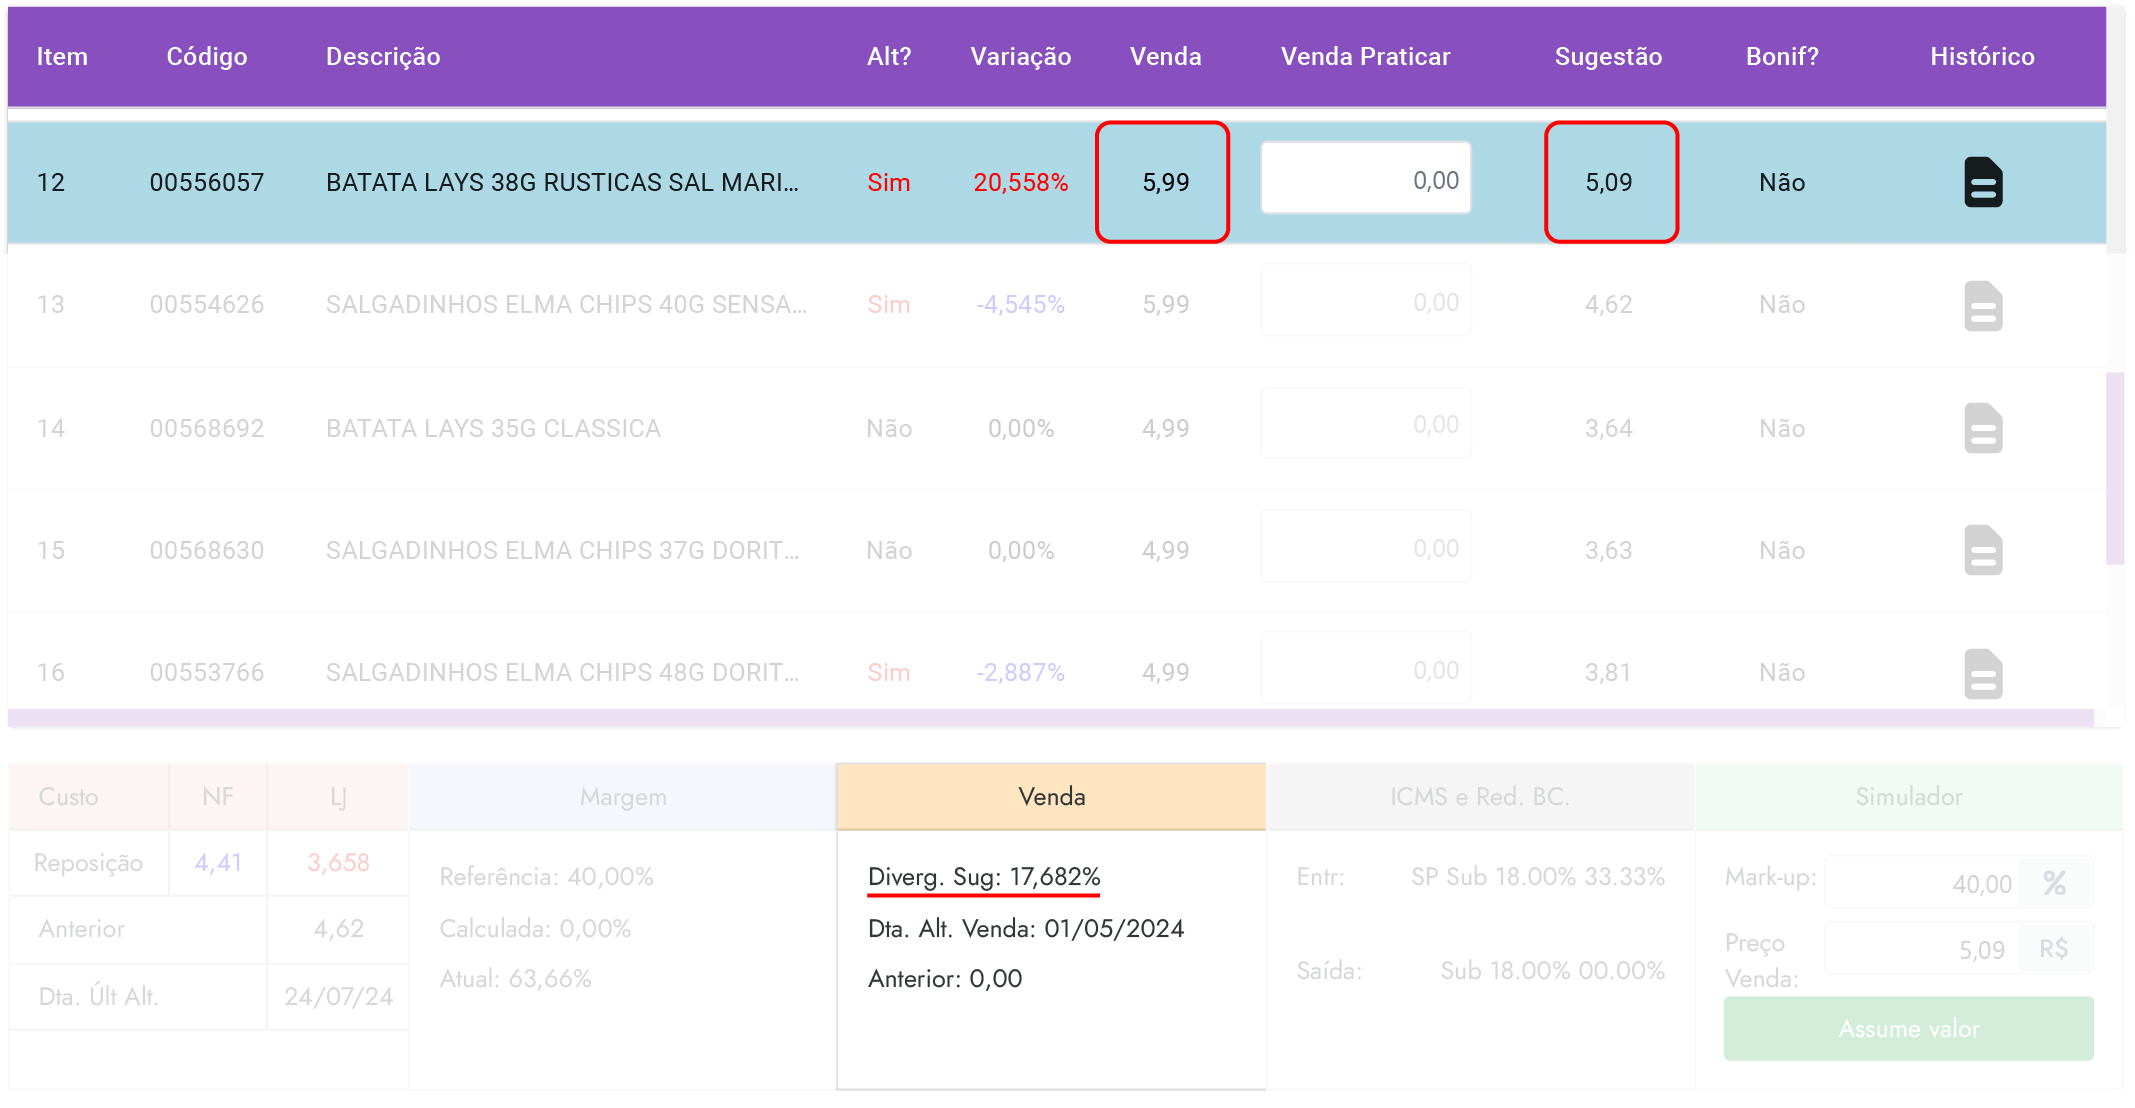This screenshot has height=1108, width=2135.
Task: Edit the Mark-up value field
Action: point(1922,883)
